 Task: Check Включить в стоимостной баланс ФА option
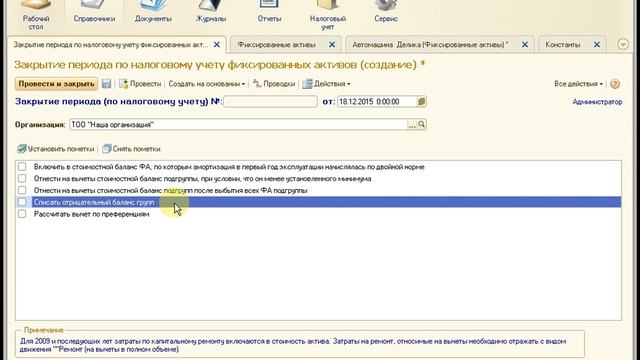tap(22, 167)
